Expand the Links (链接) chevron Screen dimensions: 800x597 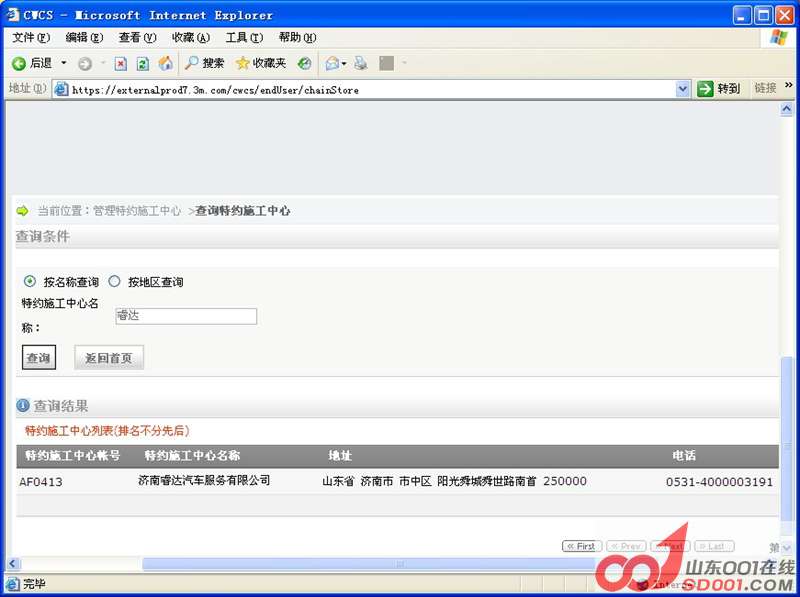tap(789, 85)
